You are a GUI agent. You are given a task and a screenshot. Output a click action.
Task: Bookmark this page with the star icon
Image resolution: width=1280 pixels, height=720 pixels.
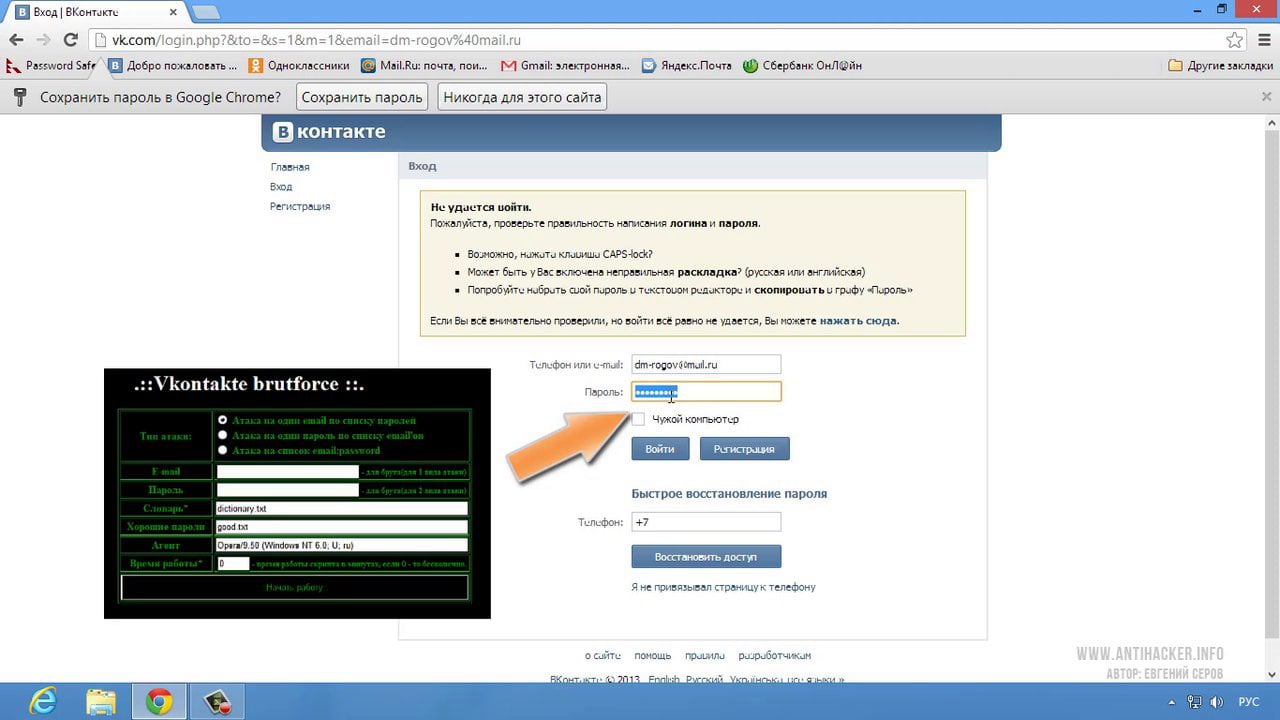(x=1234, y=40)
